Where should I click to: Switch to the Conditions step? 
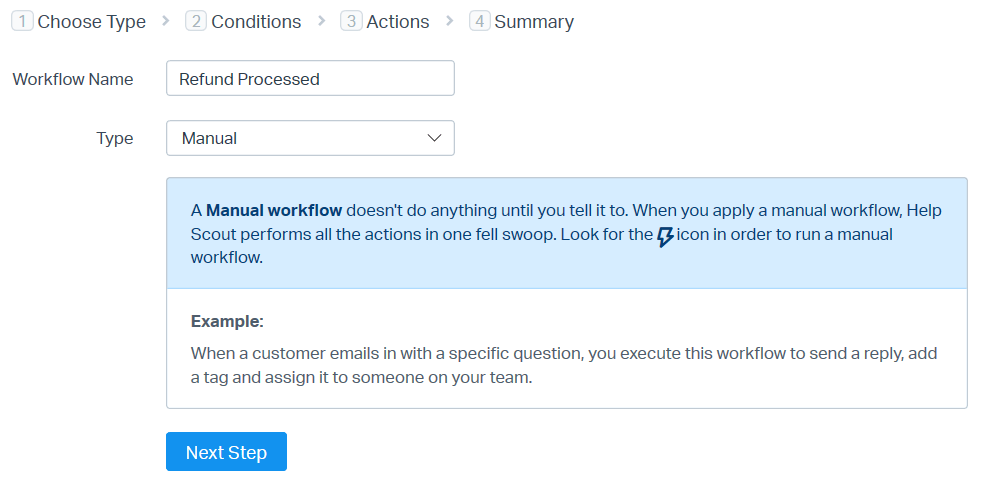tap(256, 21)
